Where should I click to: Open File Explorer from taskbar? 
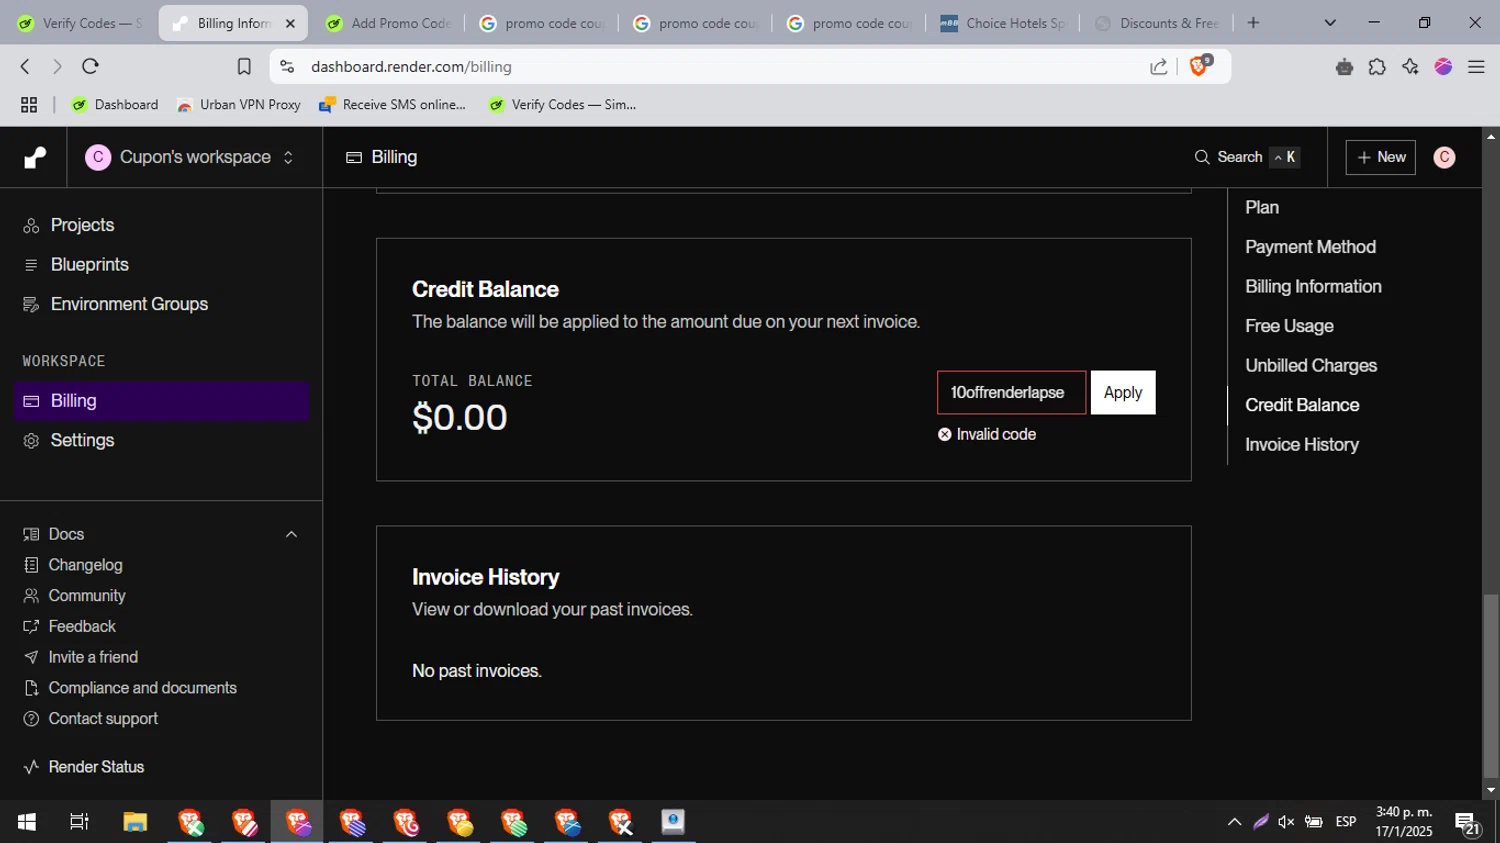click(135, 822)
